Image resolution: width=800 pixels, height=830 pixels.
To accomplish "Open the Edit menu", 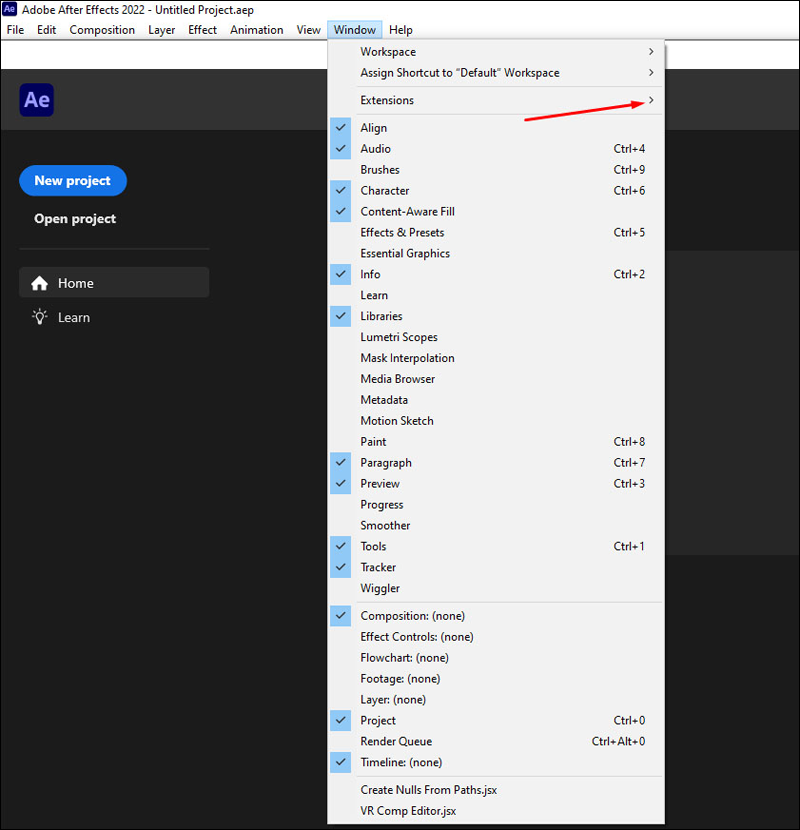I will coord(47,30).
